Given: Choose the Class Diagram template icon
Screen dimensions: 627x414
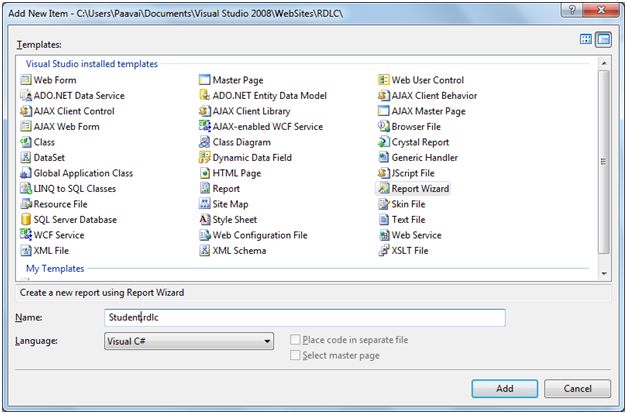Looking at the screenshot, I should click(204, 142).
